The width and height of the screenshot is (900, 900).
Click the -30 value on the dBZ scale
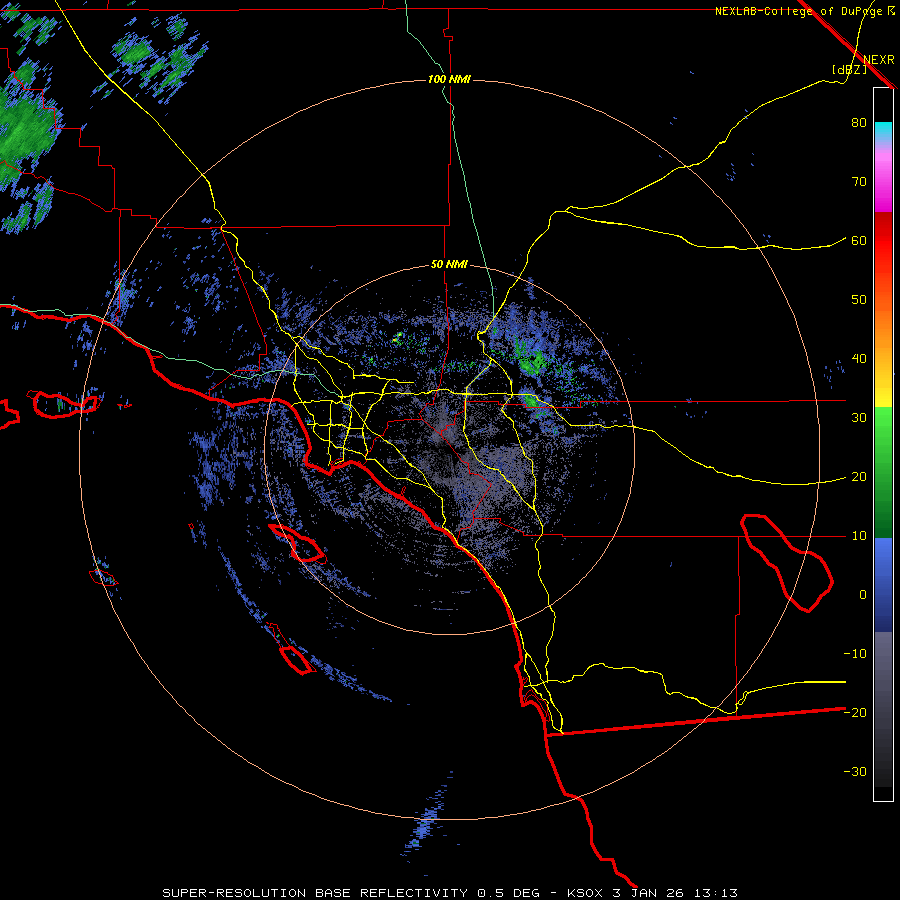[x=855, y=772]
